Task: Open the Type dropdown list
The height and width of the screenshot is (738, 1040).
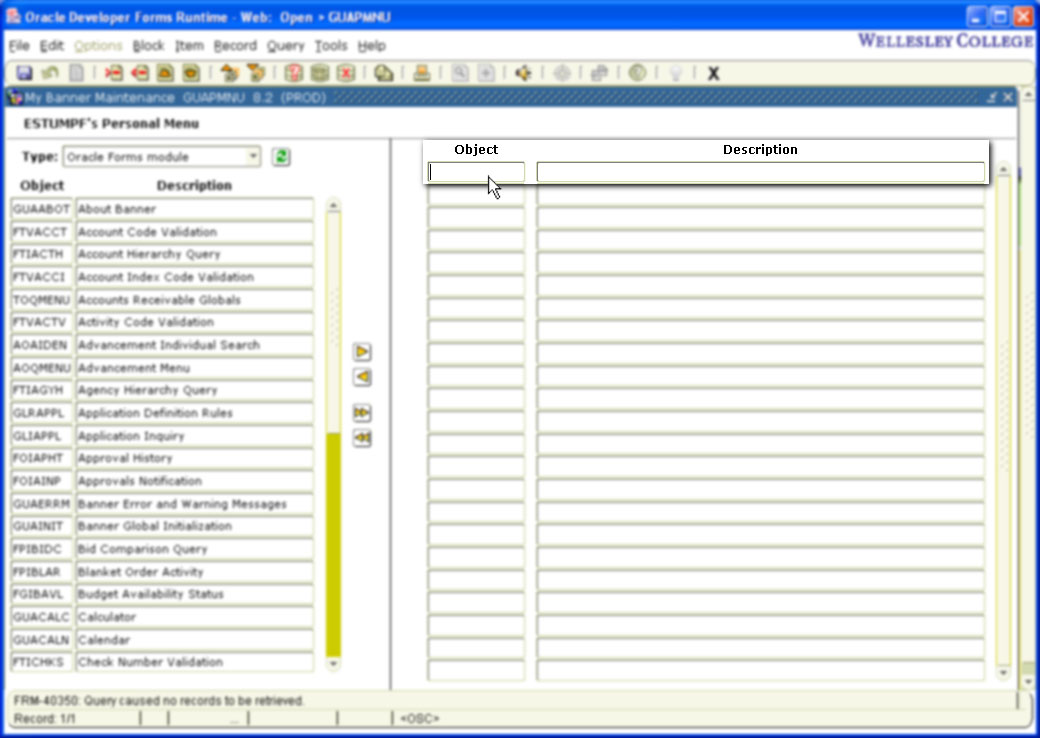Action: click(253, 157)
